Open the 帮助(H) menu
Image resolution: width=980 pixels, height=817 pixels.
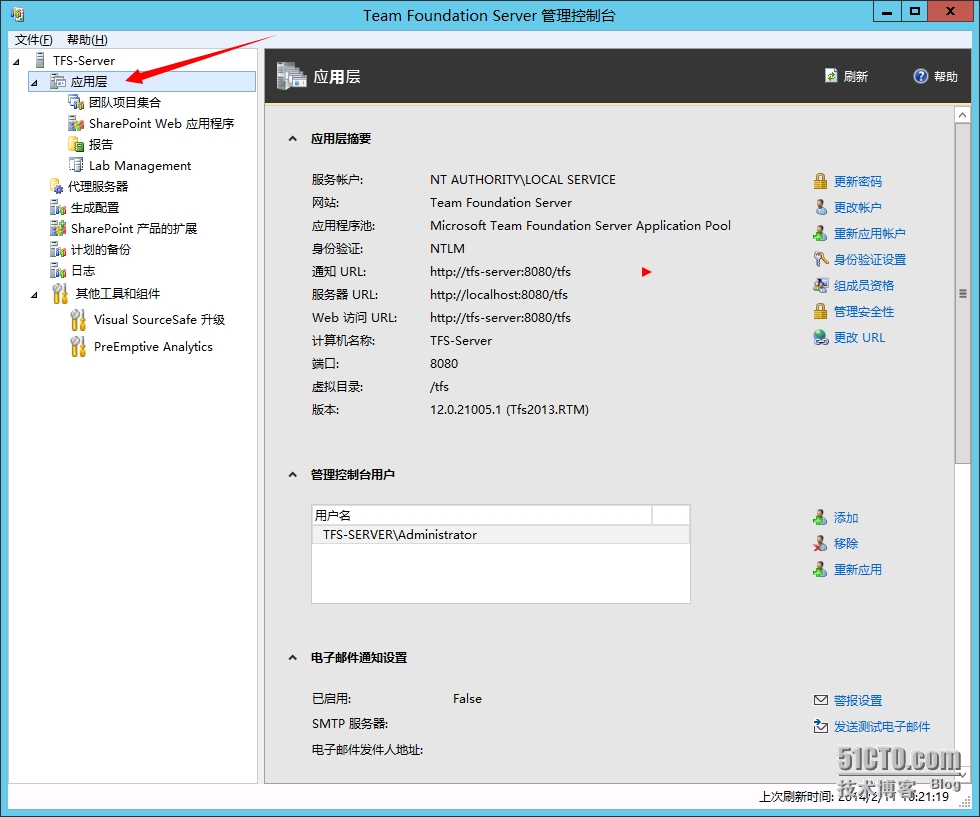[88, 40]
